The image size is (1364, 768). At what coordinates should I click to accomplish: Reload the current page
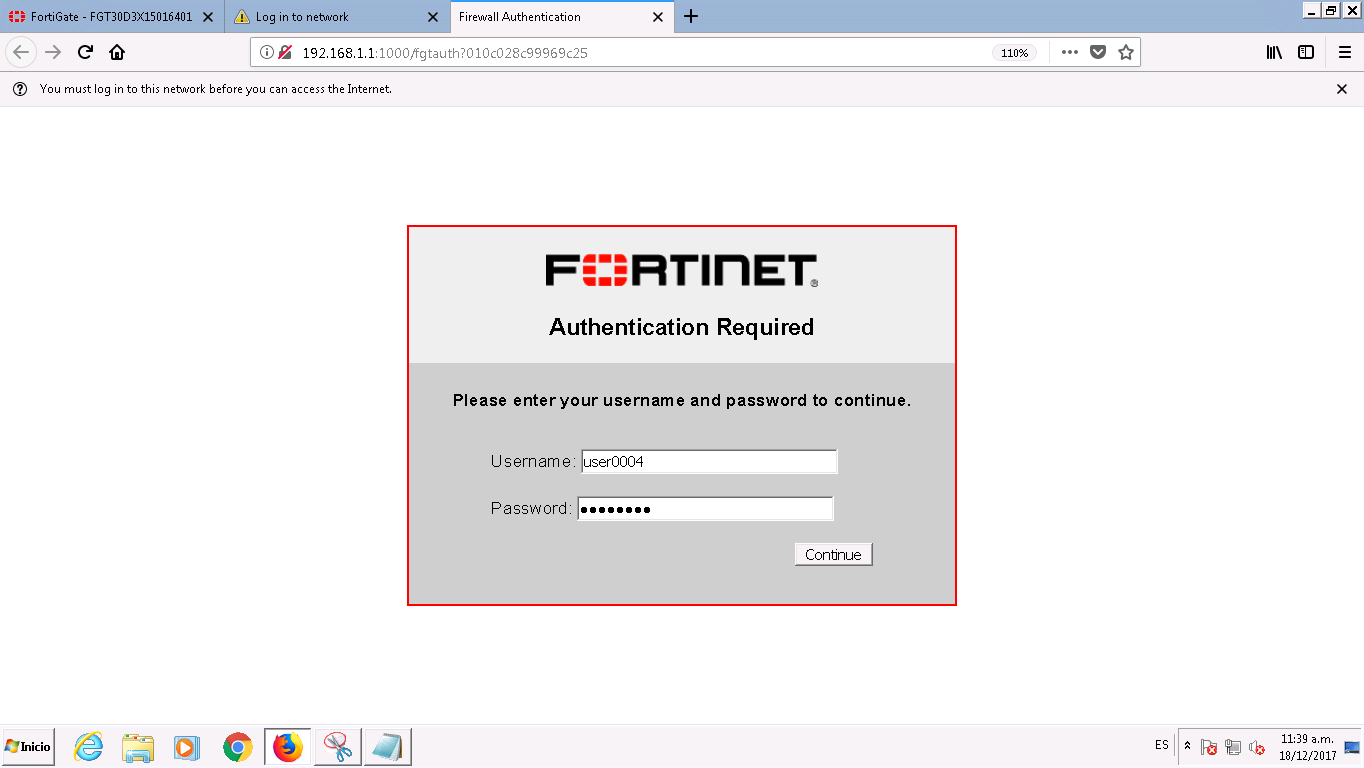click(86, 52)
